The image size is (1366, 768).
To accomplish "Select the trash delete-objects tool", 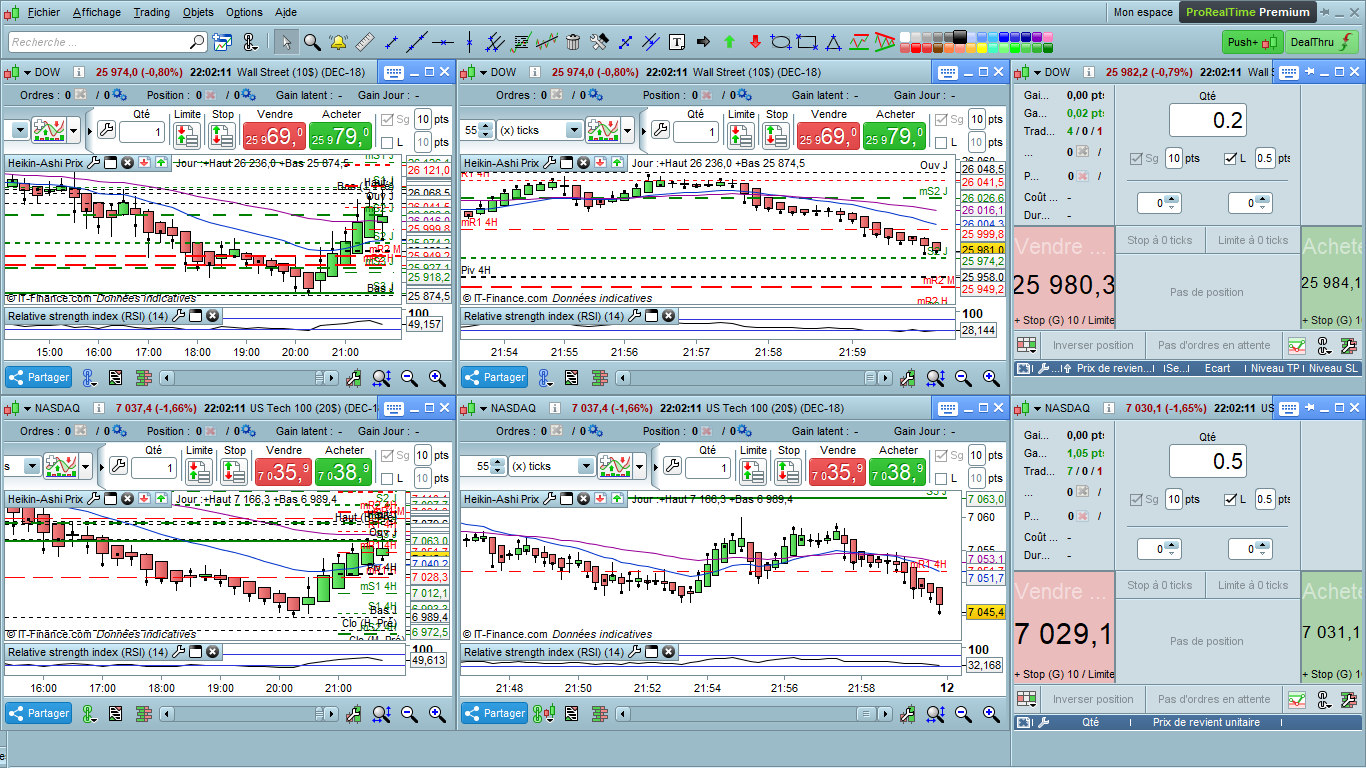I will pos(573,42).
